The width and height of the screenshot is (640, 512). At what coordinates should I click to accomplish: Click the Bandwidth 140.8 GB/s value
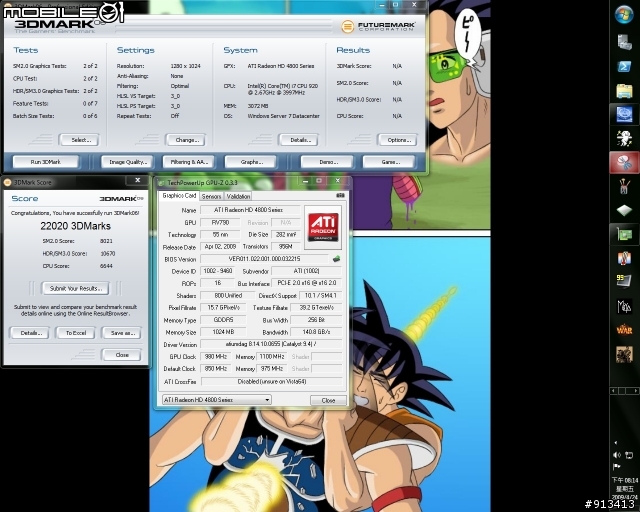coord(316,332)
